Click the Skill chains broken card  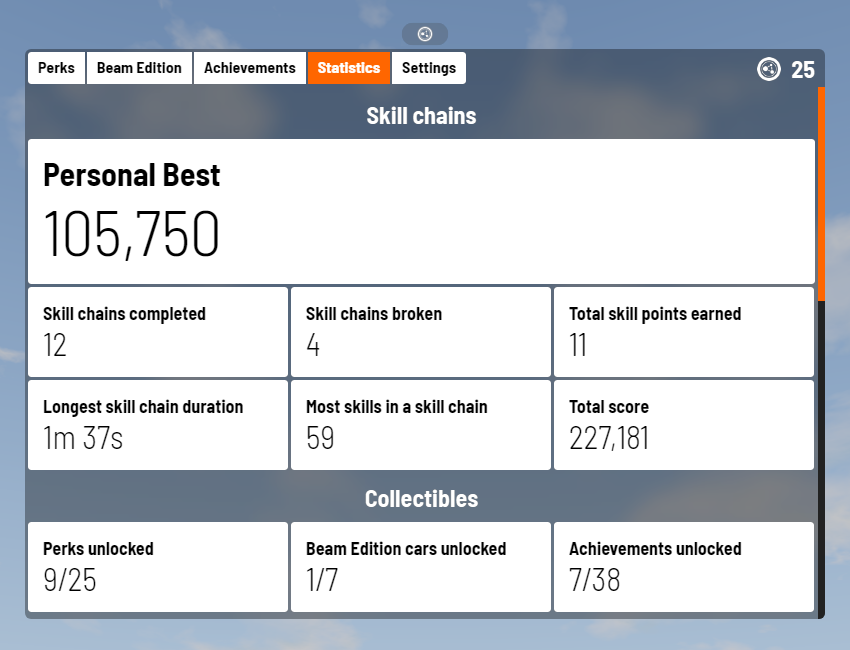click(x=421, y=332)
